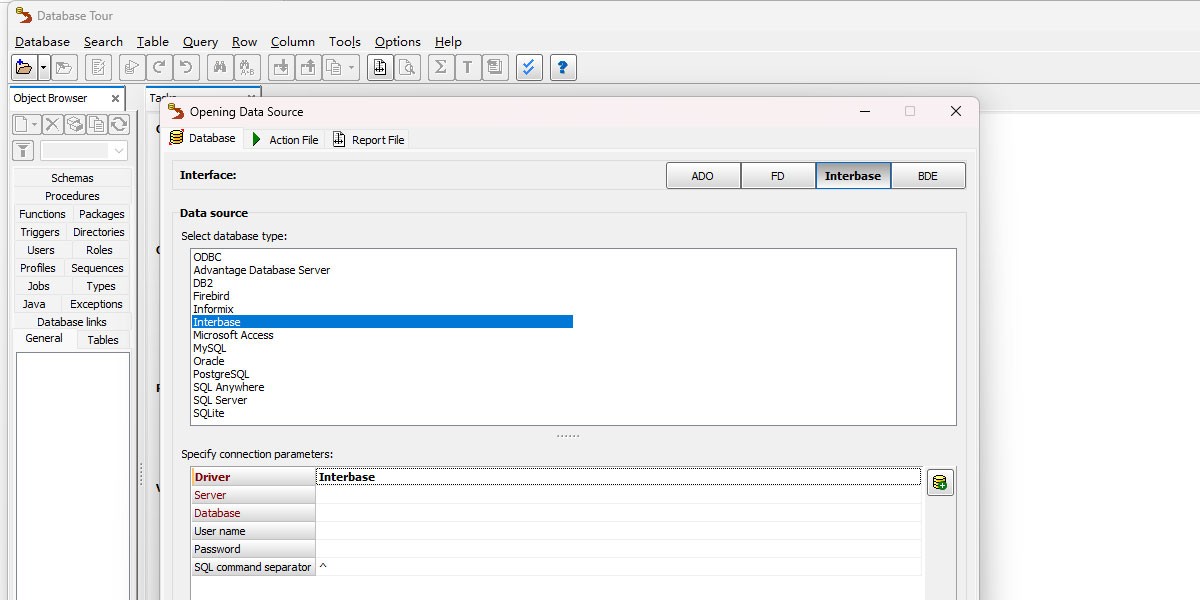Select the Interbase interface button
Viewport: 1200px width, 600px height.
[853, 176]
